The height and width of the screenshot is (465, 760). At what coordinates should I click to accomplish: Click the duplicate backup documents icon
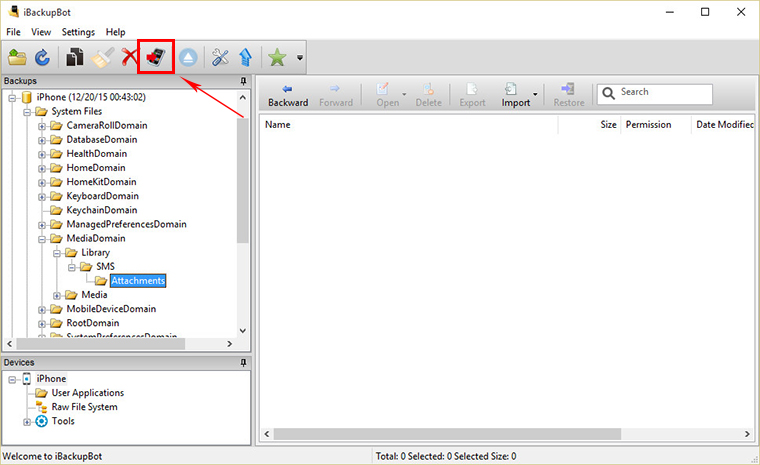(75, 57)
